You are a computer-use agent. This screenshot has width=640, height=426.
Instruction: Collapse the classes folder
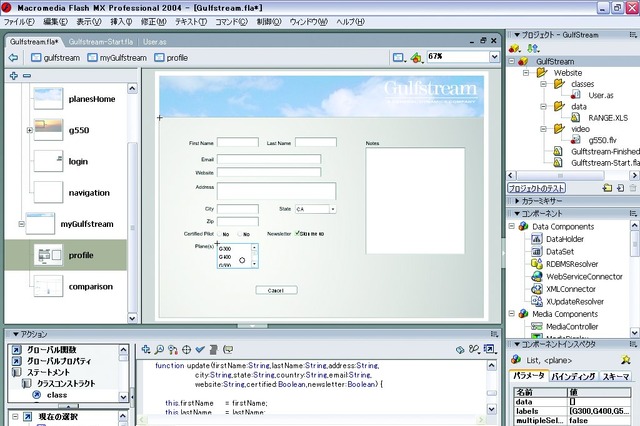(543, 84)
